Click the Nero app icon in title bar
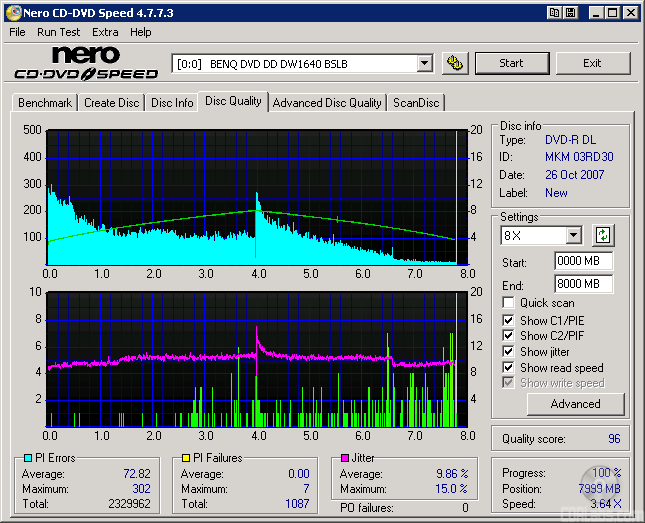Viewport: 645px width, 523px height. (12, 13)
